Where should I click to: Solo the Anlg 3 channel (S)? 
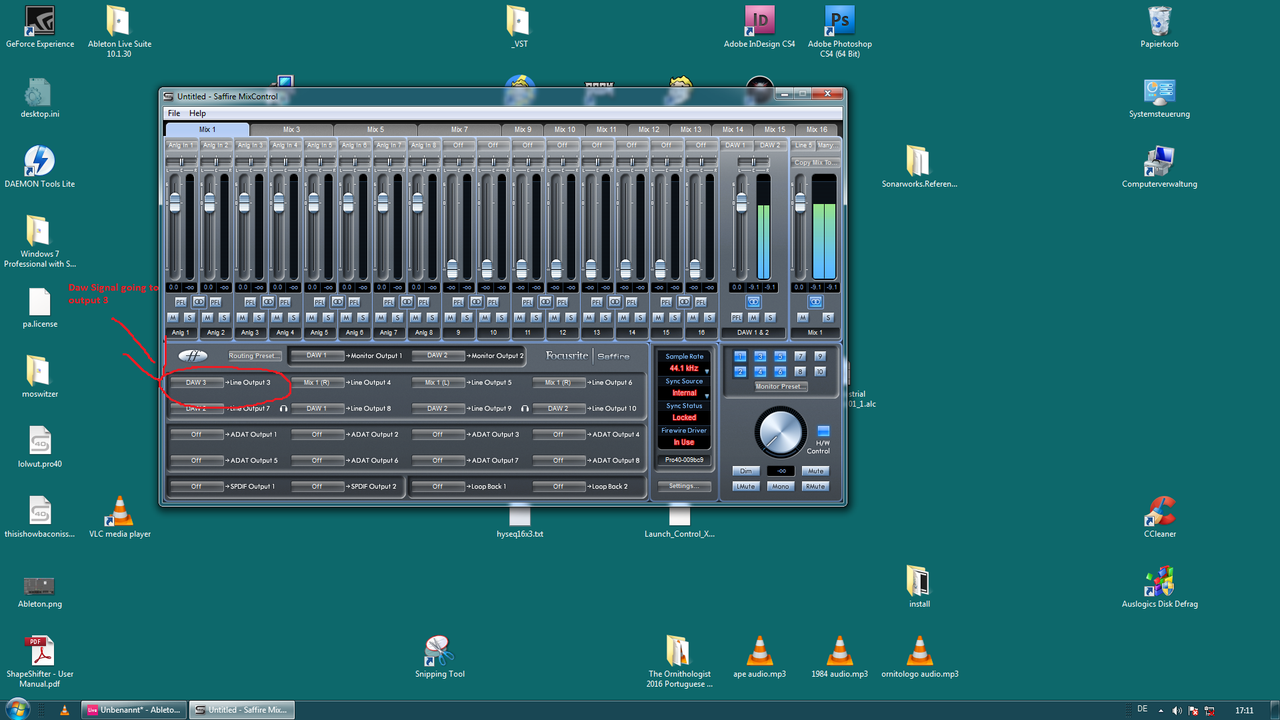click(x=258, y=317)
